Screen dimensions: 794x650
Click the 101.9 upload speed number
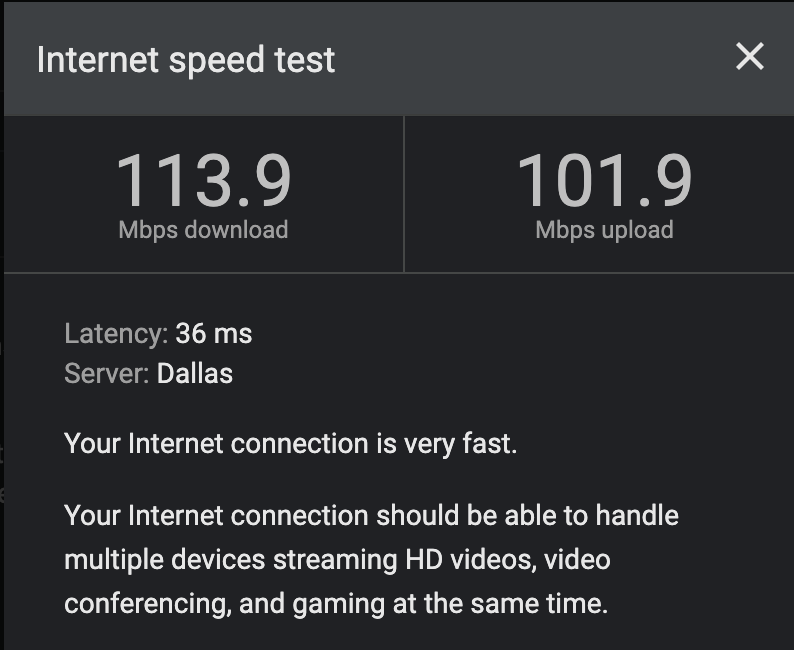[604, 181]
